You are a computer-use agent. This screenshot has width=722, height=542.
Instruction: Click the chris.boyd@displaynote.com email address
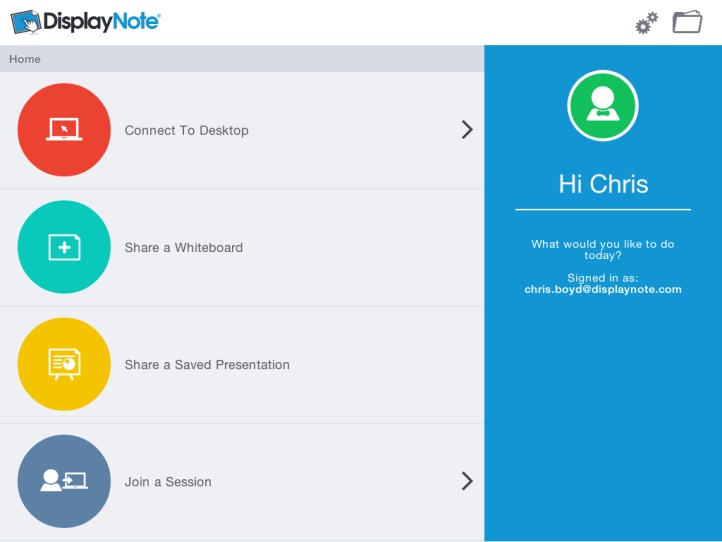pos(603,289)
